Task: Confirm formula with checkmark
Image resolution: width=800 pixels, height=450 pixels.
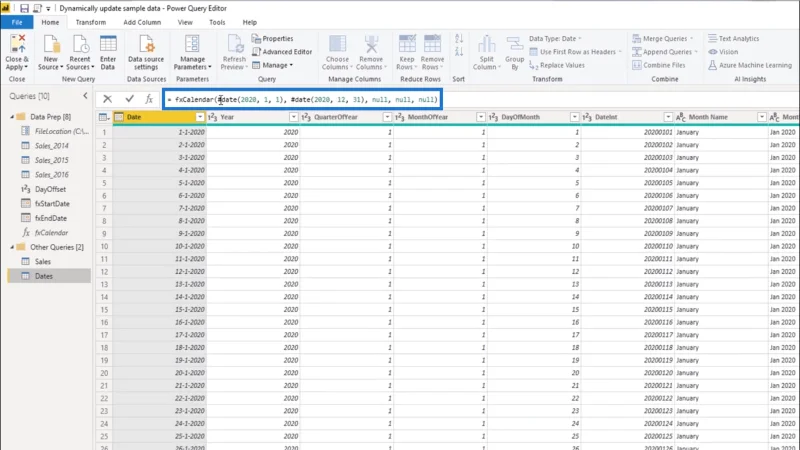Action: (130, 99)
